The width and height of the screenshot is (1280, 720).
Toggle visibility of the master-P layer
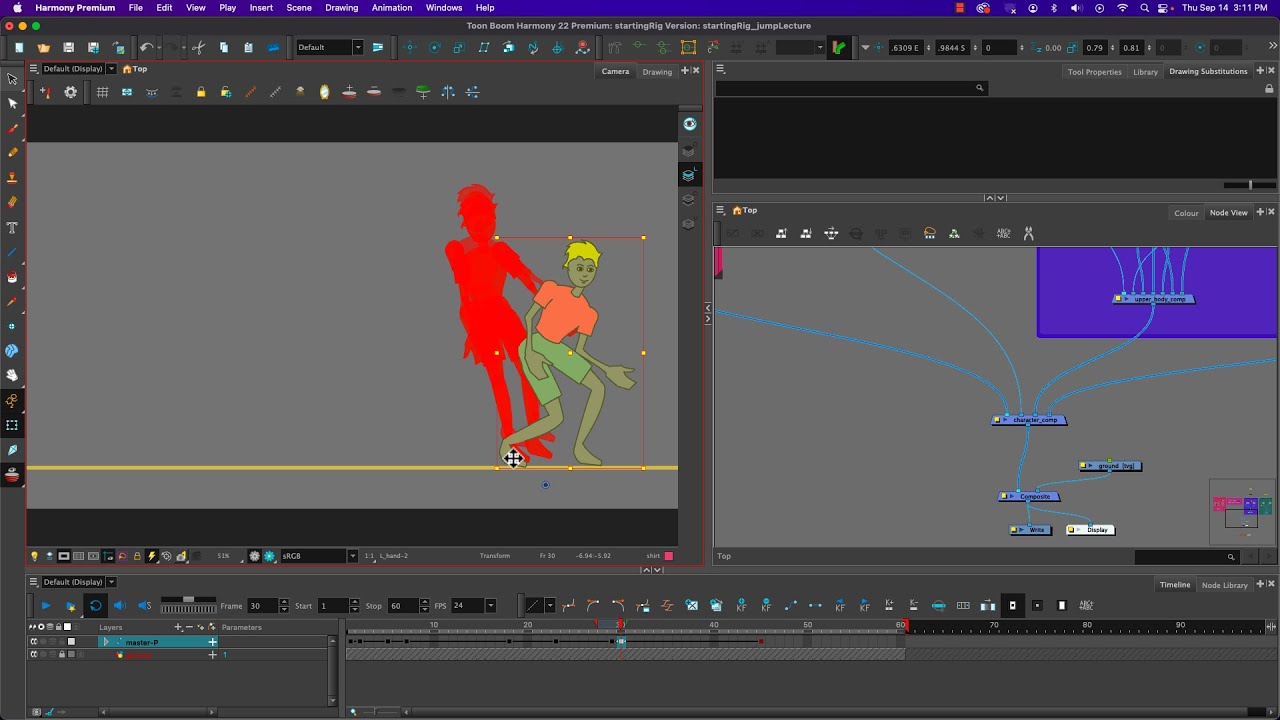[34, 642]
